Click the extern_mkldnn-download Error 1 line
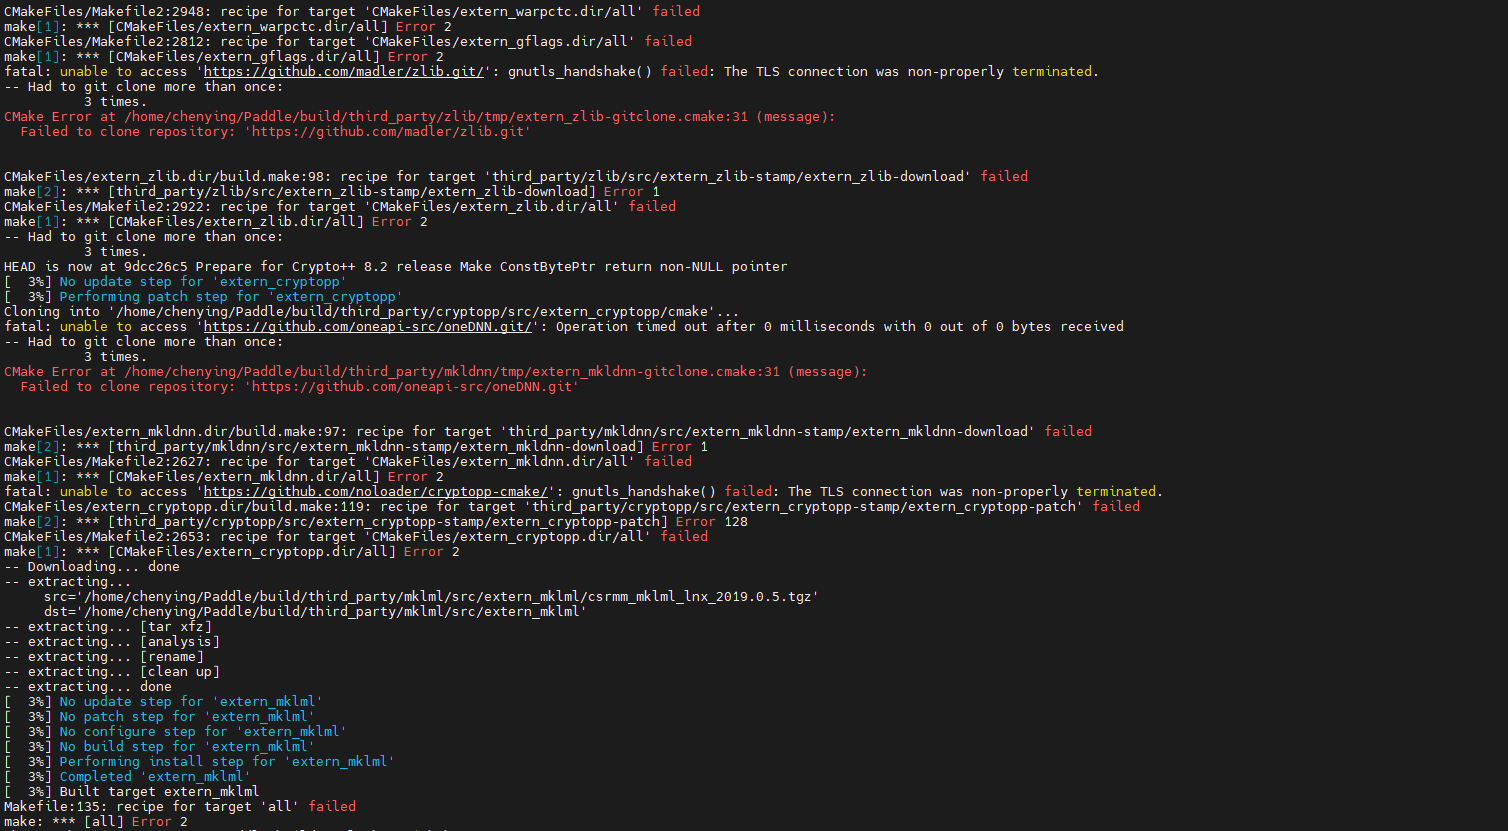The width and height of the screenshot is (1508, 831). coord(356,447)
